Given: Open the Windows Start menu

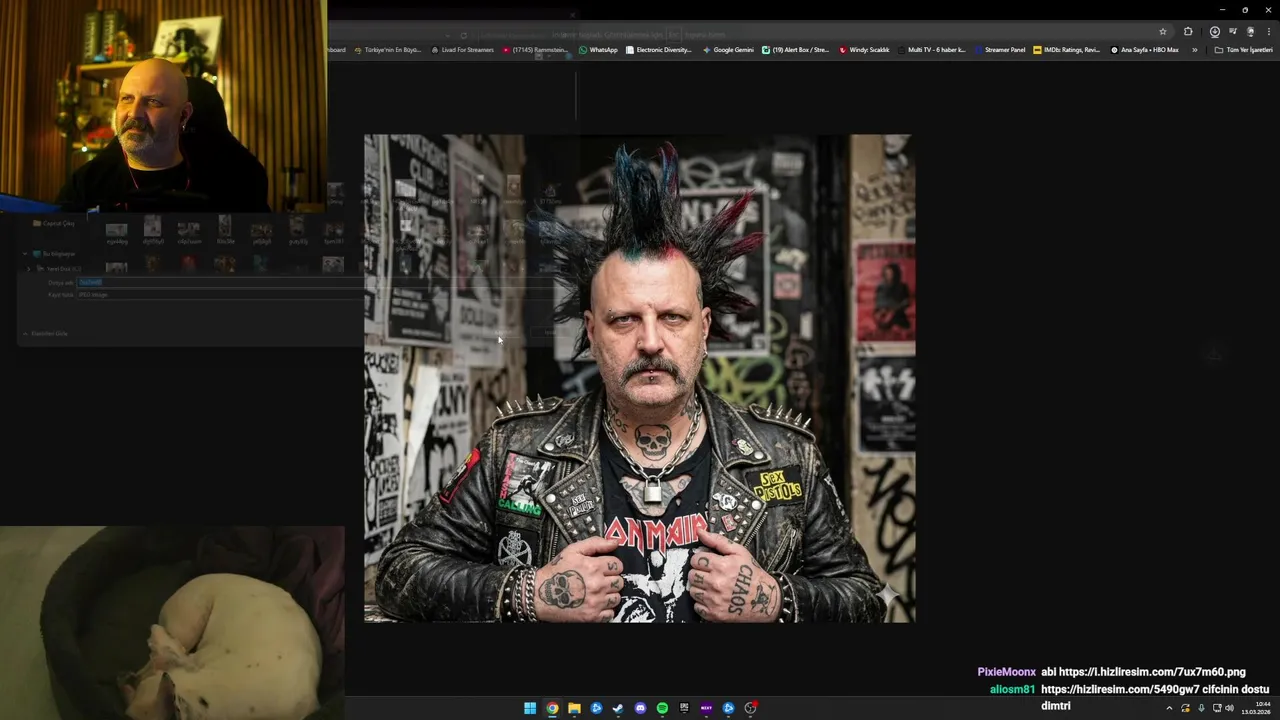Looking at the screenshot, I should coord(530,708).
